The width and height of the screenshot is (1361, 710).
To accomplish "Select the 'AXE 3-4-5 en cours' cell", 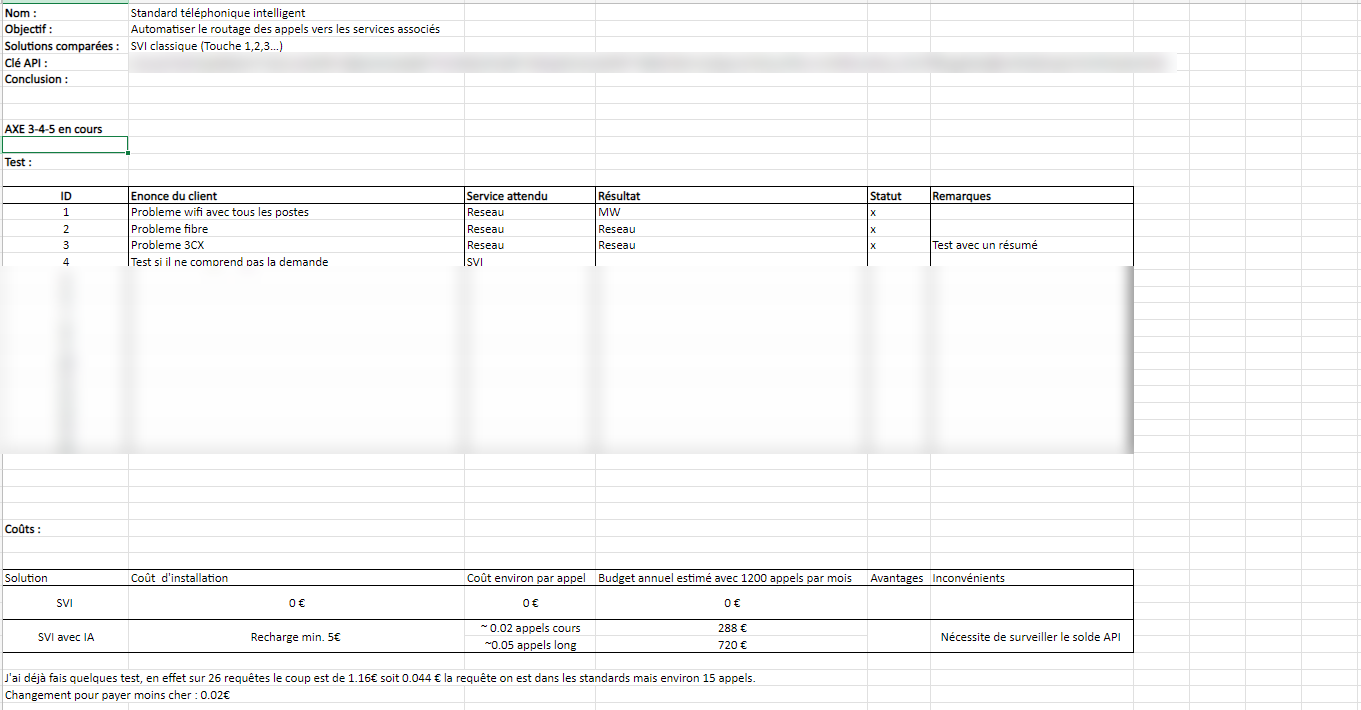I will pos(65,129).
